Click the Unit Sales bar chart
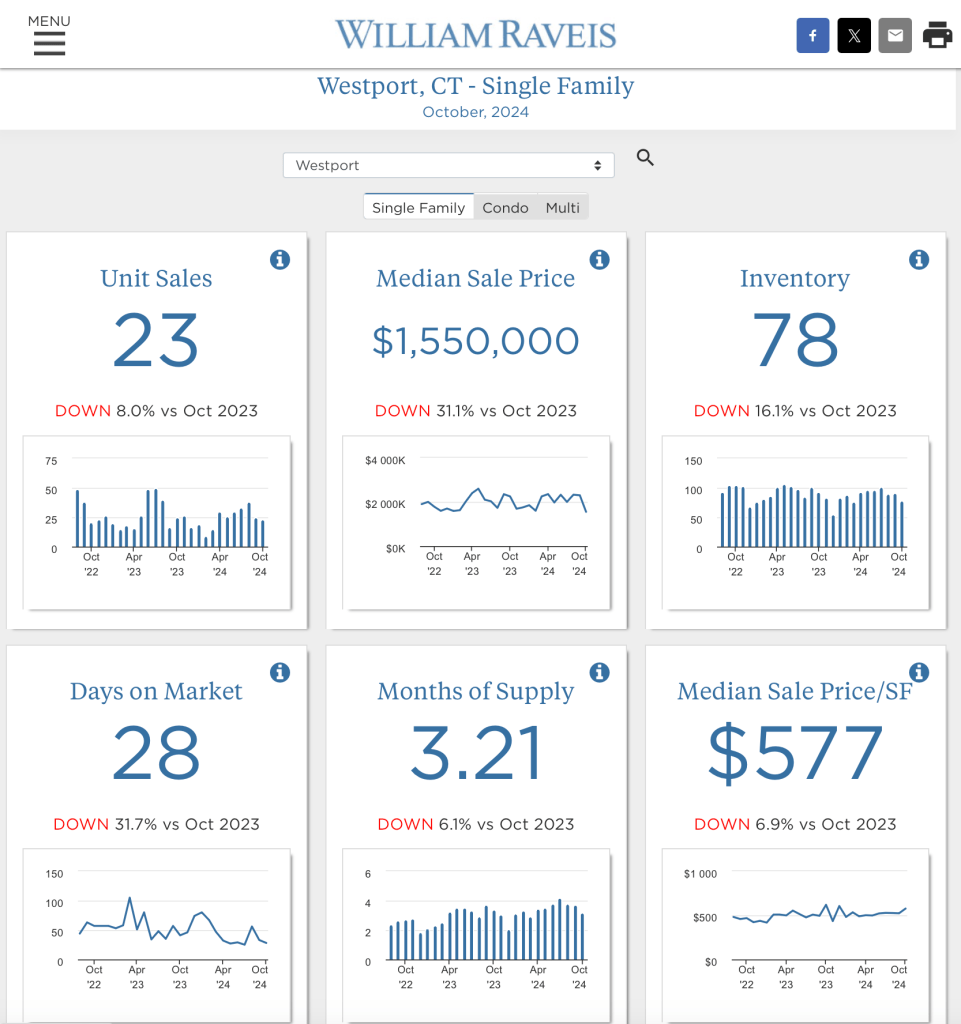The width and height of the screenshot is (961, 1024). click(157, 520)
